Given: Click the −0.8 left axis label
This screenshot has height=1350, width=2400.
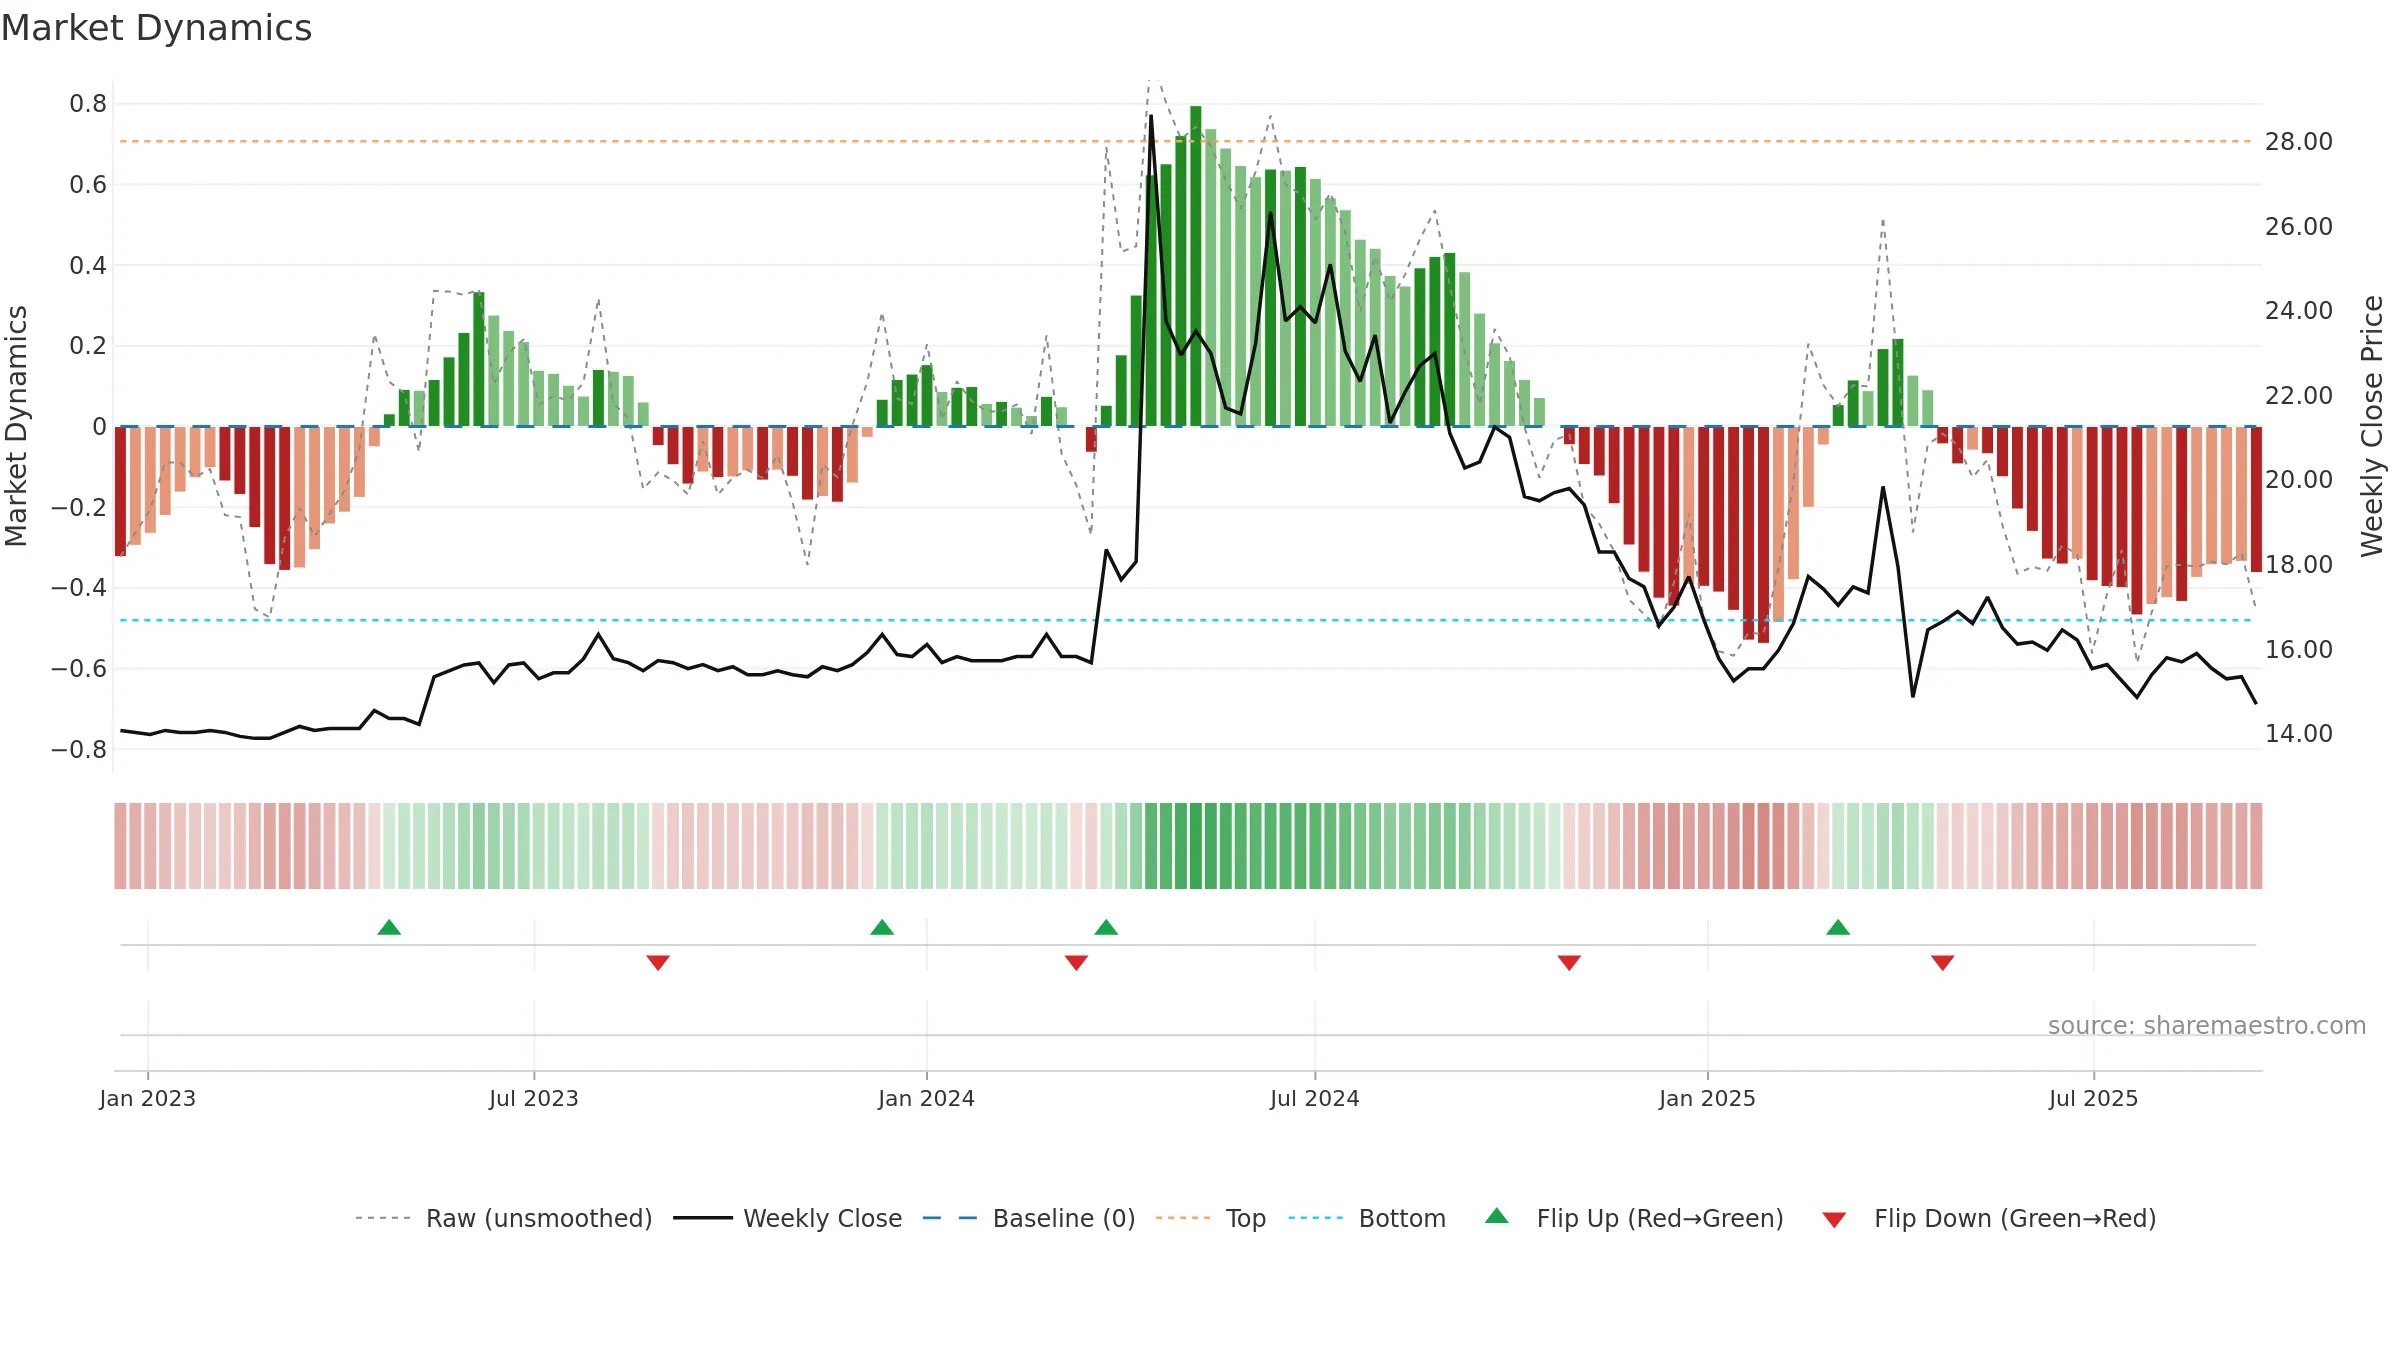Looking at the screenshot, I should (79, 750).
